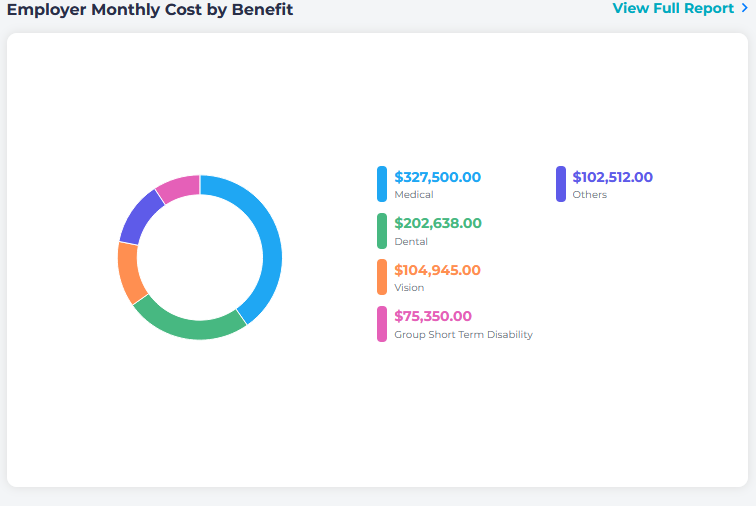Screen dimensions: 756x506
Task: Click the orange Vision legend swatch
Action: [382, 277]
